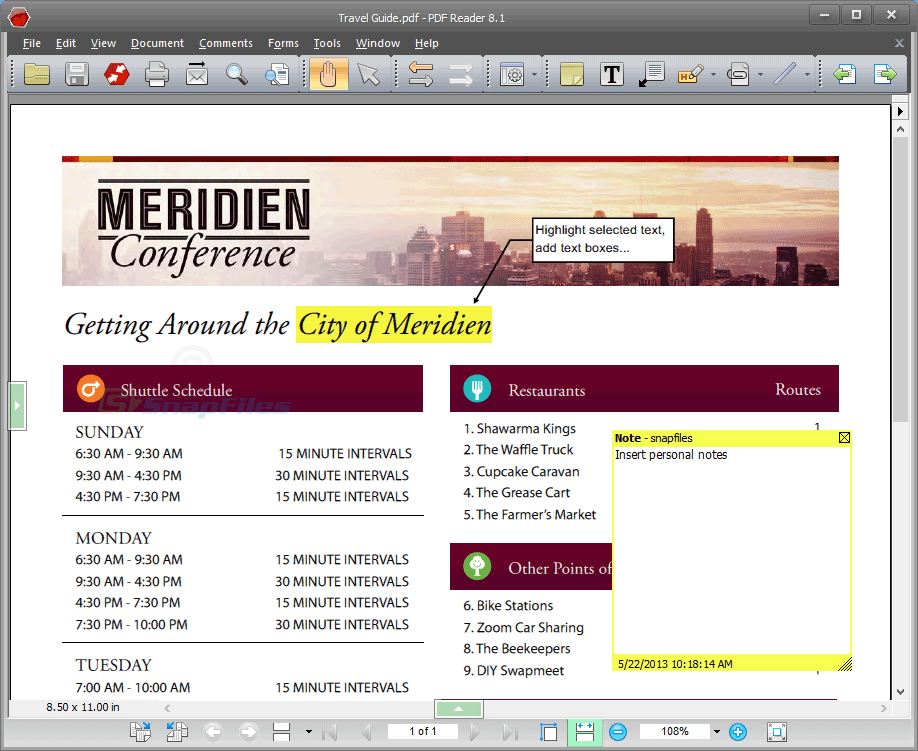918x751 pixels.
Task: Click the orange previous view arrows icon
Action: point(420,74)
